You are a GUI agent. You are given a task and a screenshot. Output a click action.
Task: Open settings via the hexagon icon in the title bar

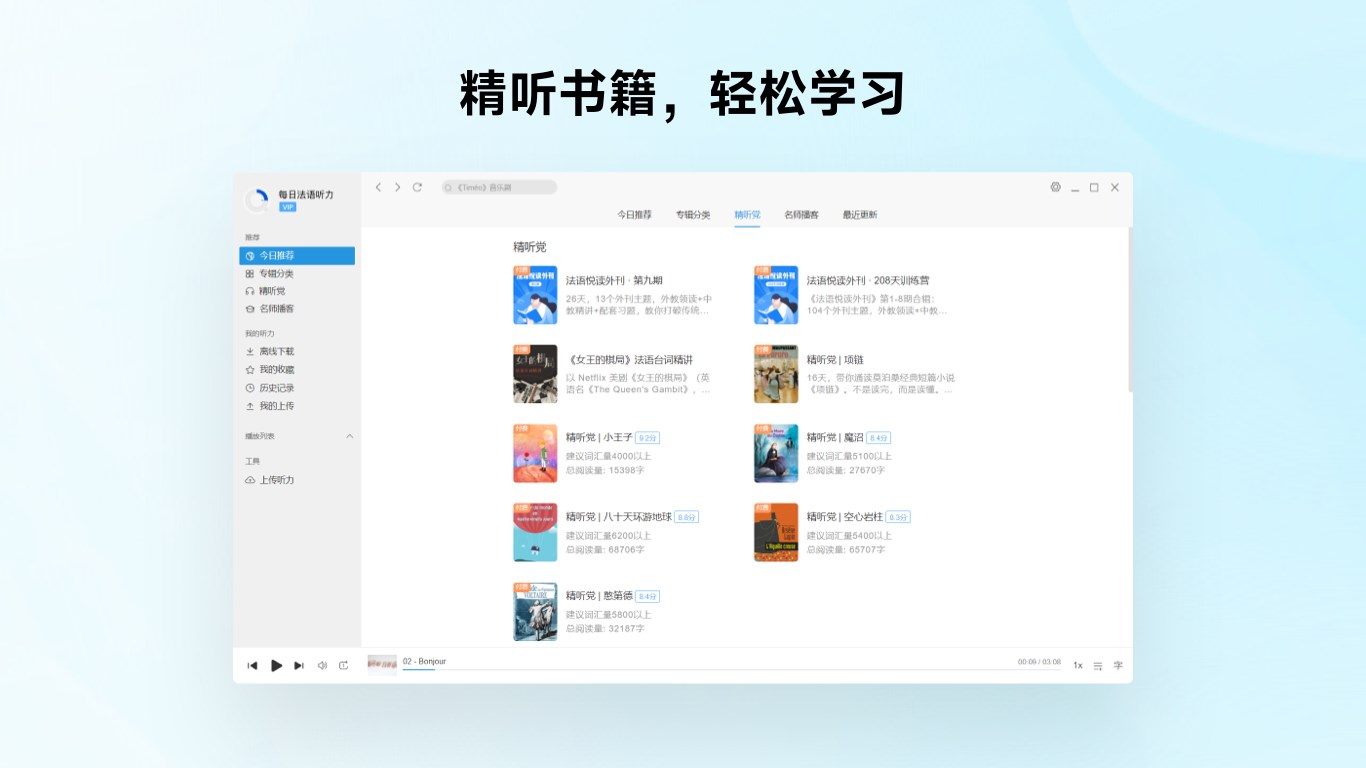coord(1055,187)
